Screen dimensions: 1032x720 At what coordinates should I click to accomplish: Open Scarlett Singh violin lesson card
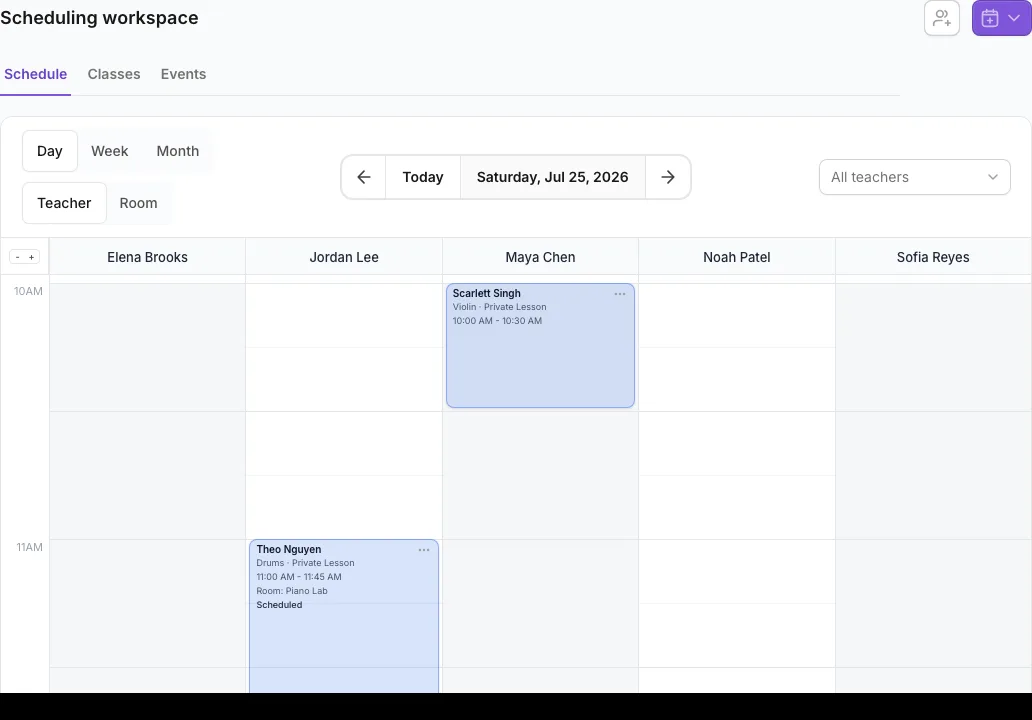(x=540, y=346)
